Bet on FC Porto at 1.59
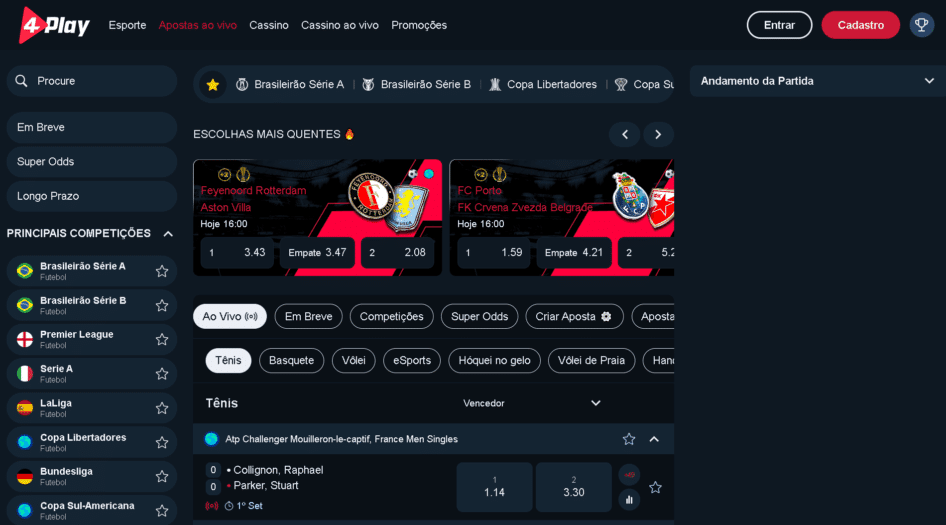 (494, 252)
